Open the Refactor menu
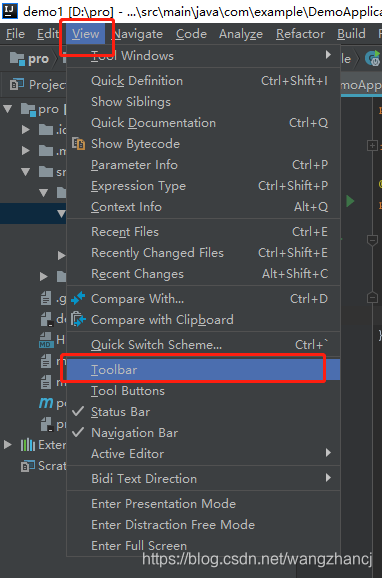Screen dimensions: 382x578 tap(300, 34)
